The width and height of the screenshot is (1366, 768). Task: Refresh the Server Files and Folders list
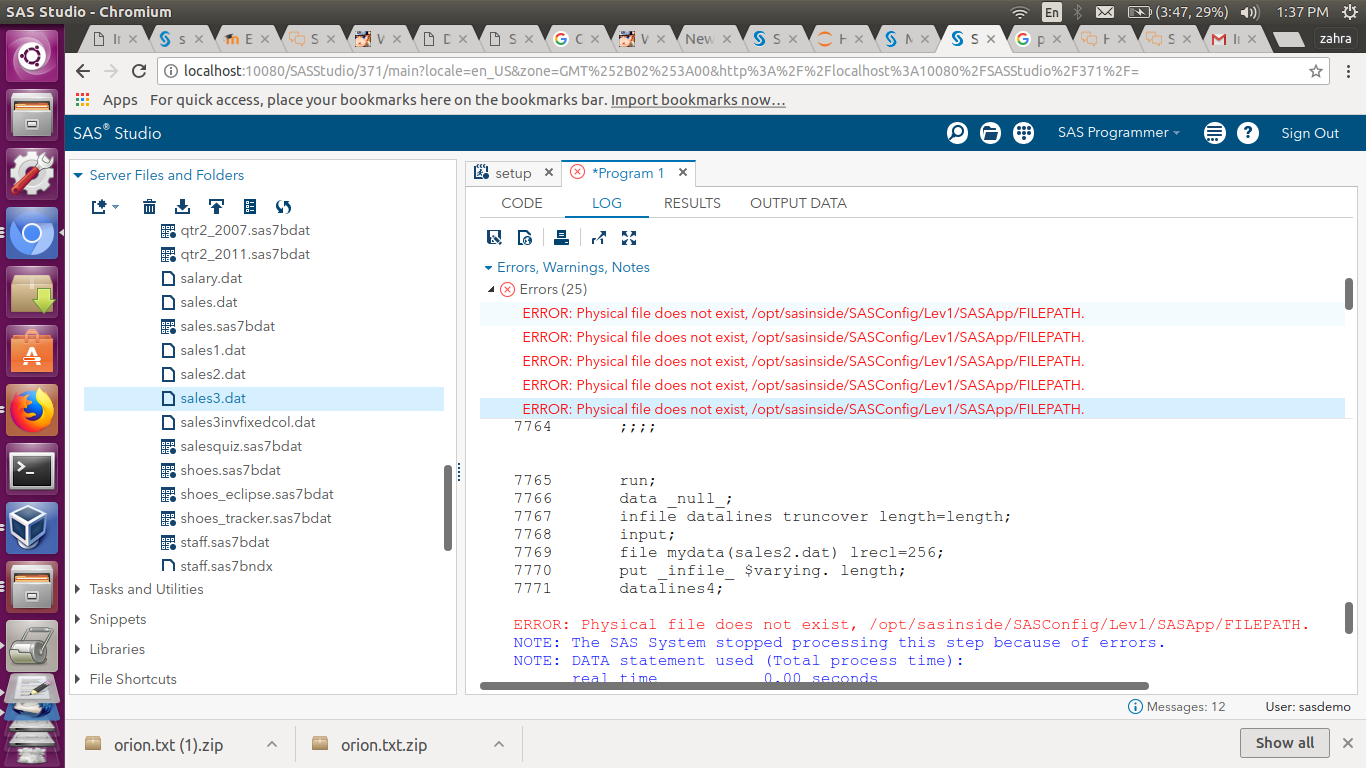[283, 207]
